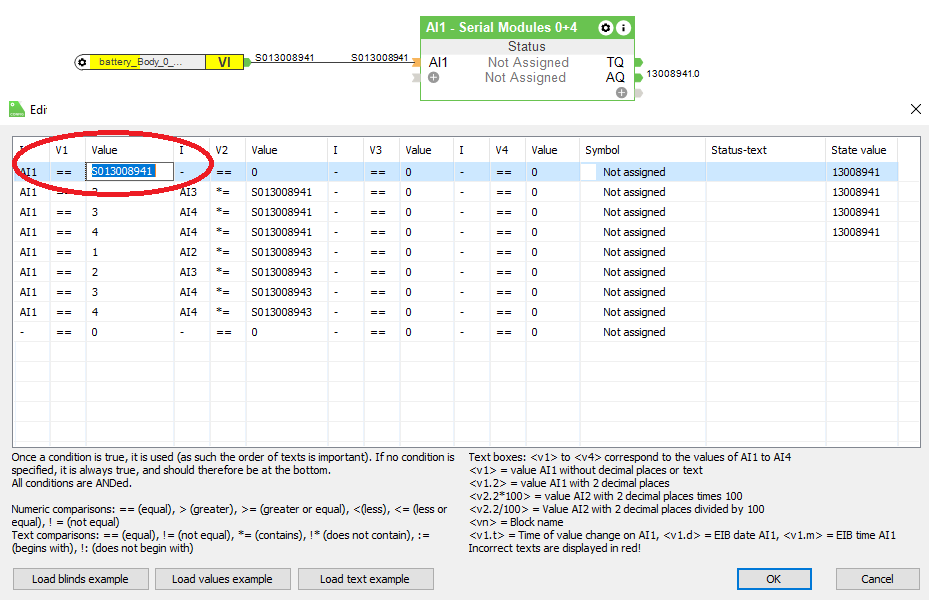Open info icon on Serial Modules block
Screen dimensions: 929x610
coord(623,27)
